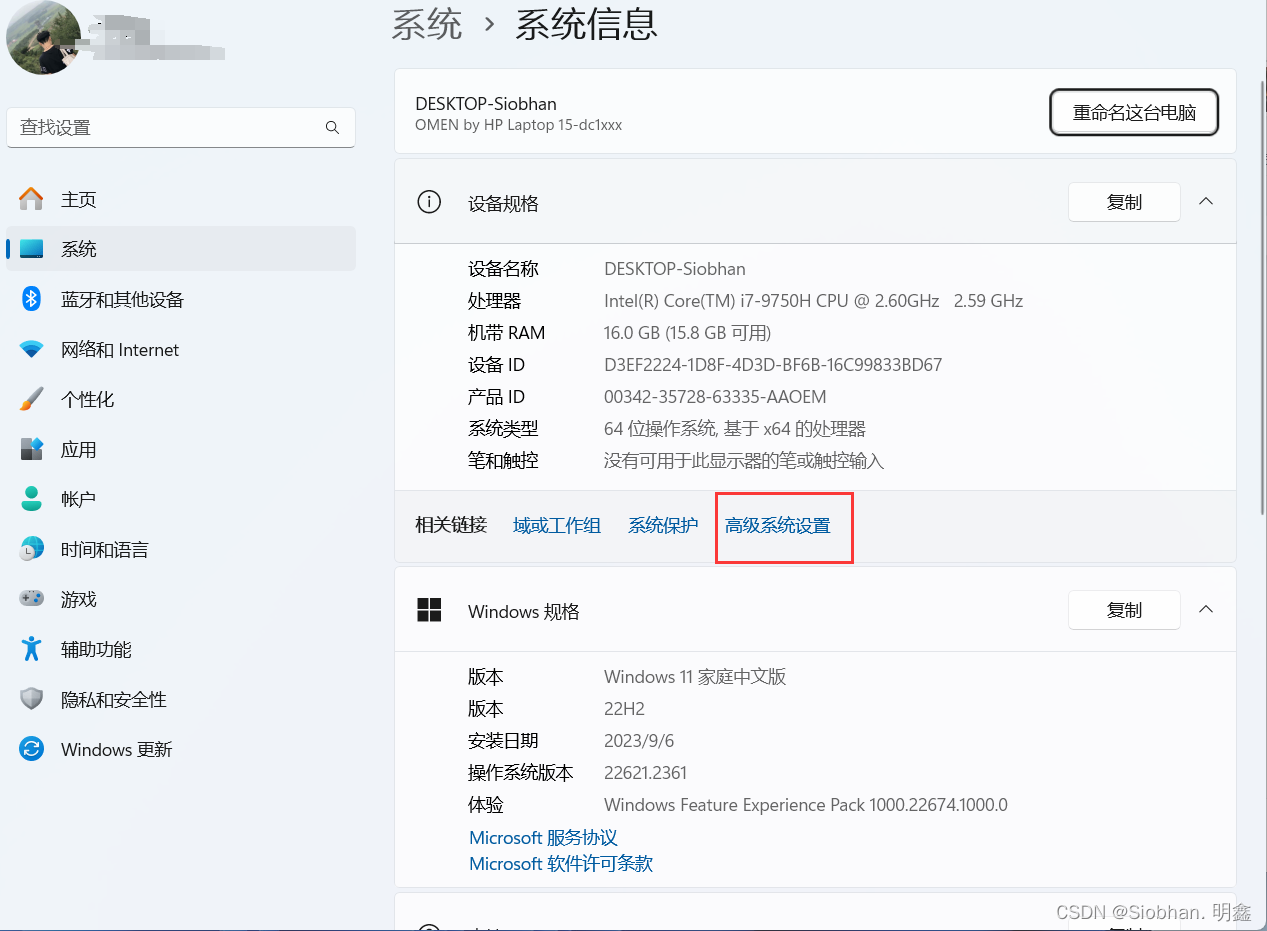Click the Gaming controller icon

(32, 599)
